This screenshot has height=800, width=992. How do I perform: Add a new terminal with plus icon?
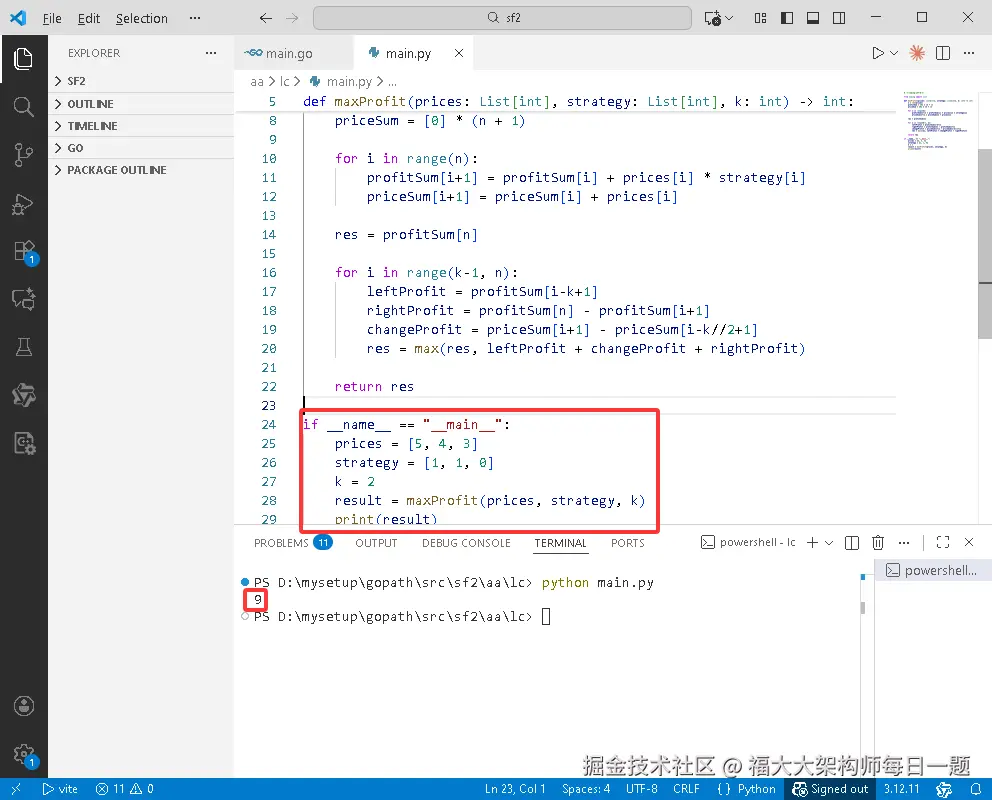812,543
